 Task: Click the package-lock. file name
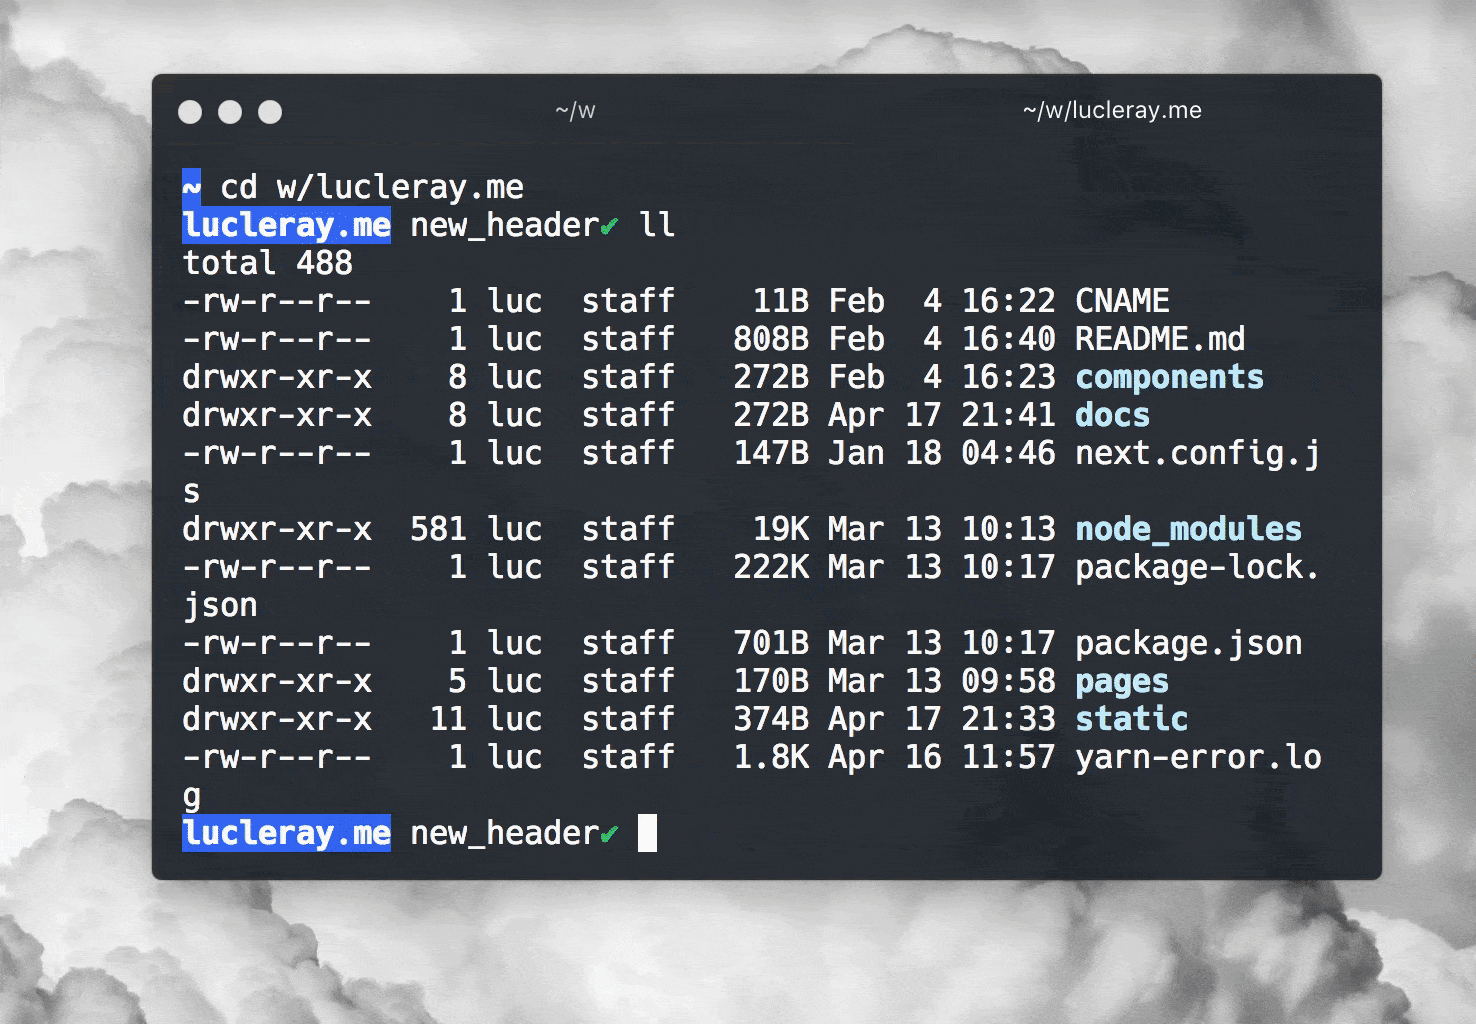[x=1198, y=567]
